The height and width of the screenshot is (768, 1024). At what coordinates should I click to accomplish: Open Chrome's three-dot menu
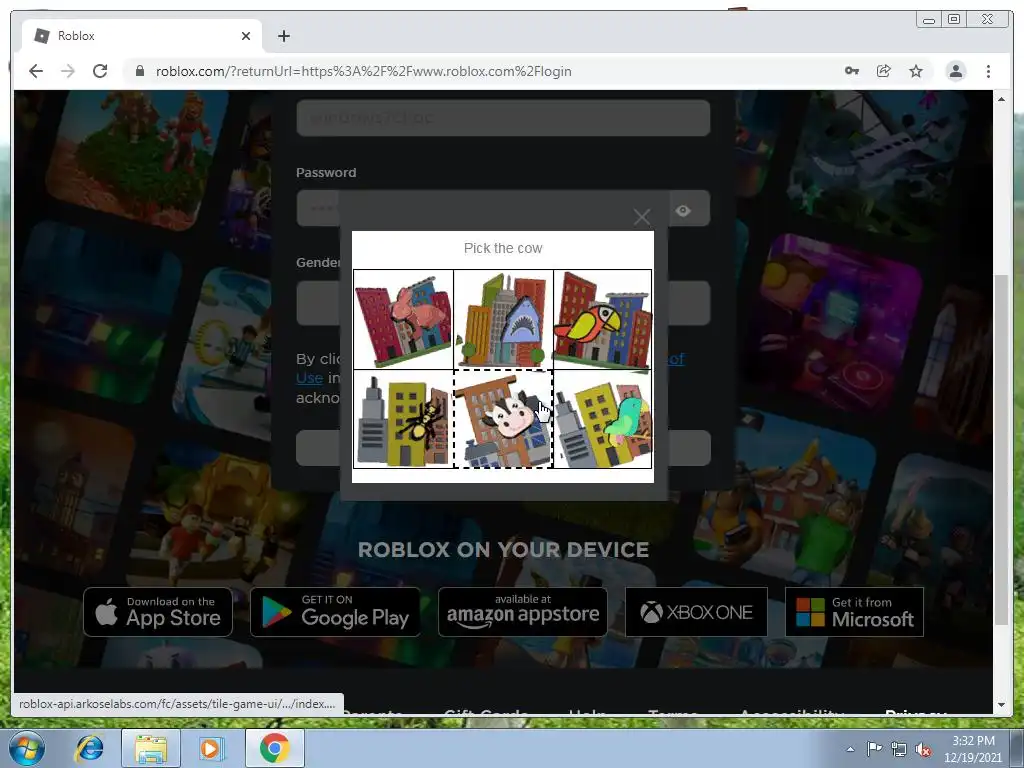[x=988, y=71]
